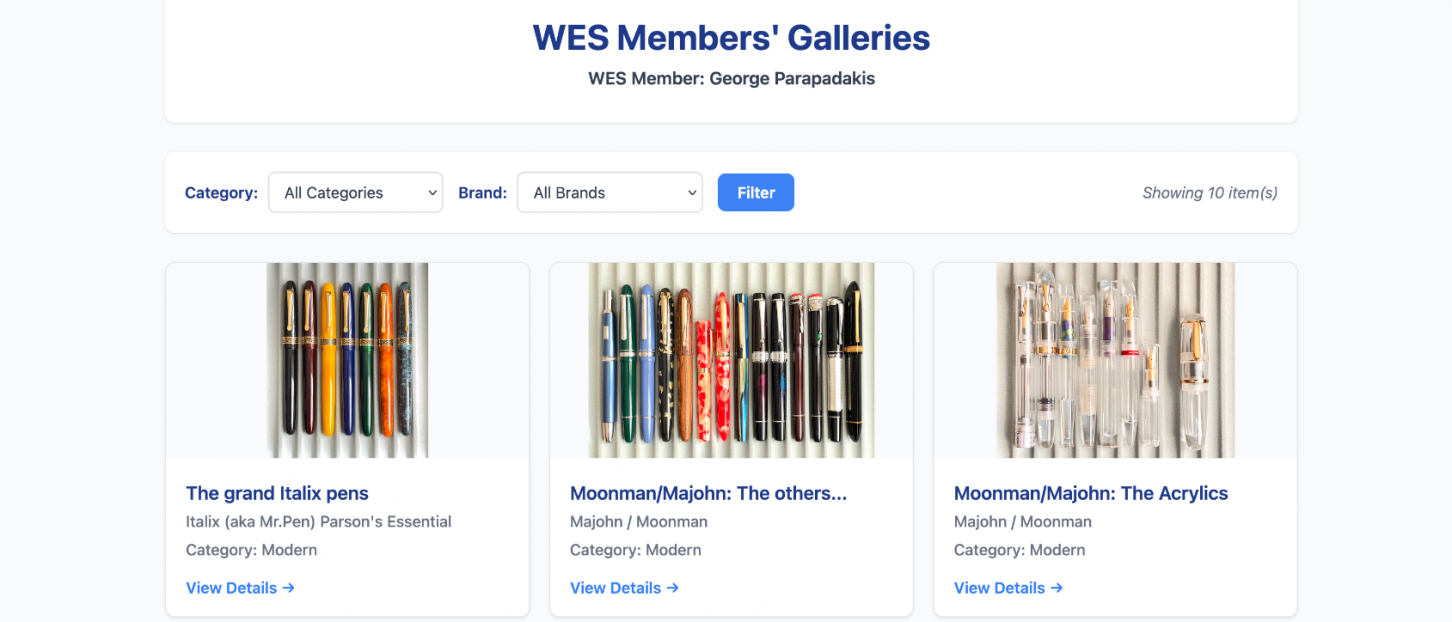This screenshot has height=622, width=1452.
Task: Open the Brand dropdown
Action: [x=609, y=192]
